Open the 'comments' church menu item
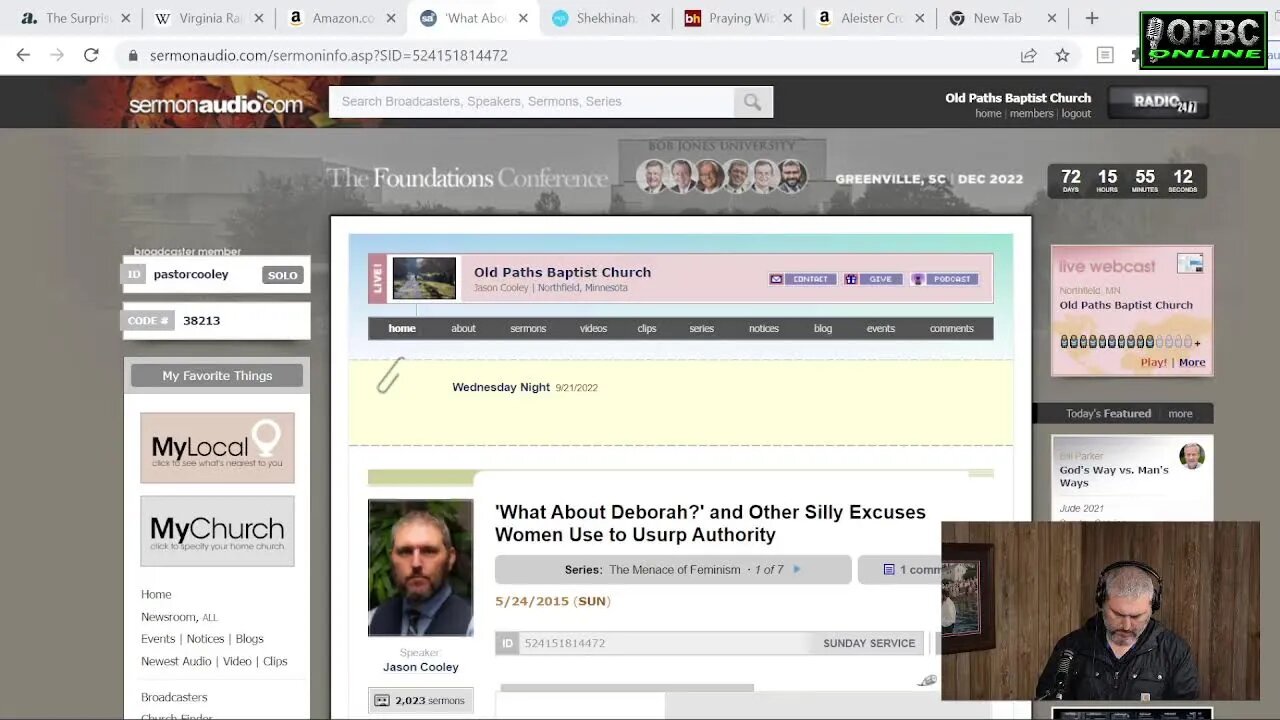This screenshot has height=720, width=1280. click(952, 328)
